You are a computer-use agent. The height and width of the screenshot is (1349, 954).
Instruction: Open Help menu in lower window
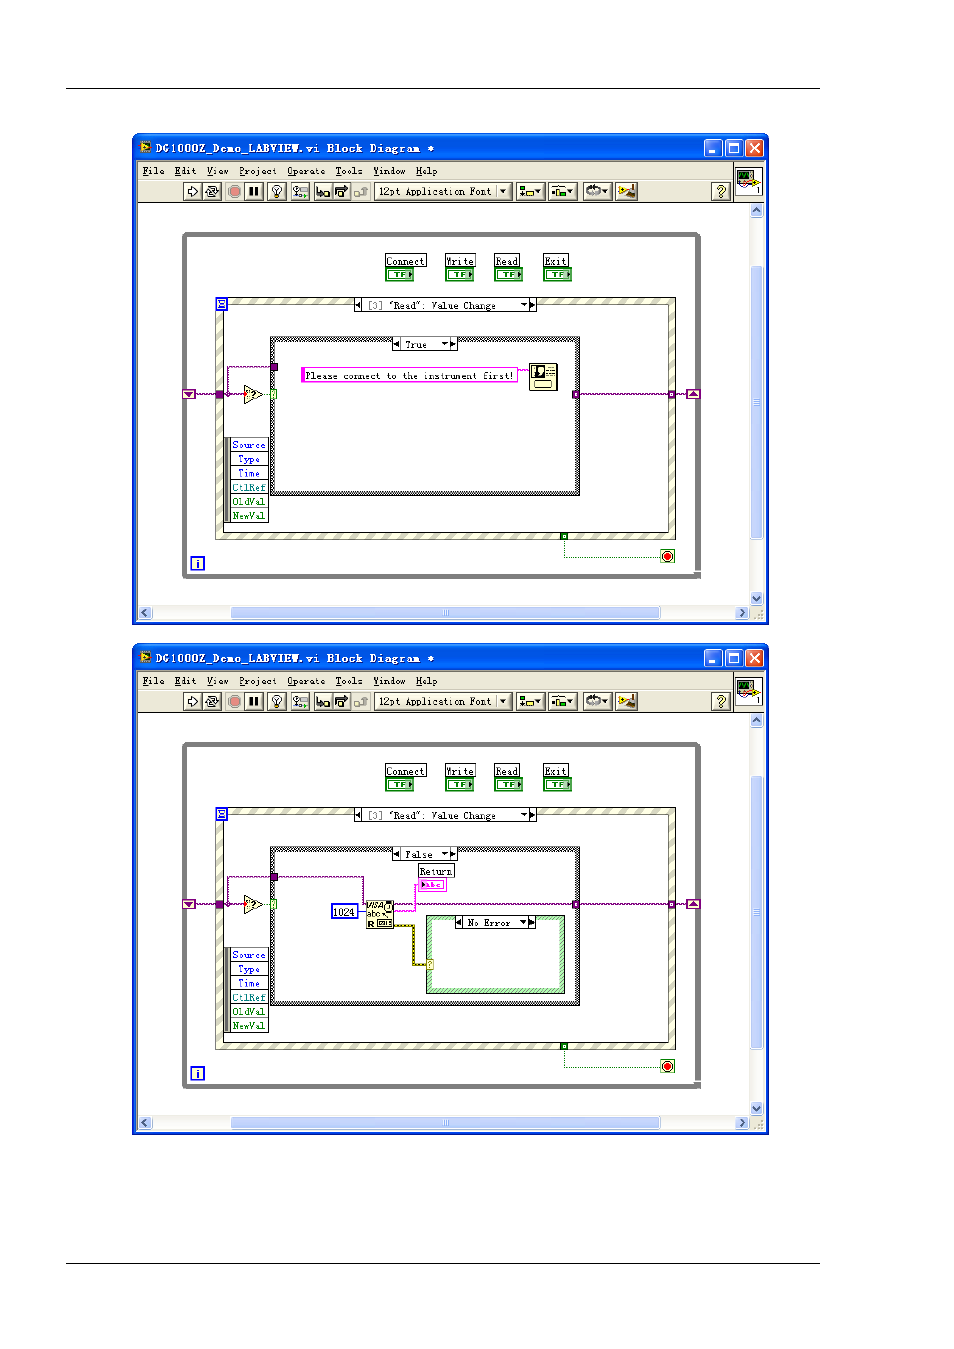click(426, 681)
